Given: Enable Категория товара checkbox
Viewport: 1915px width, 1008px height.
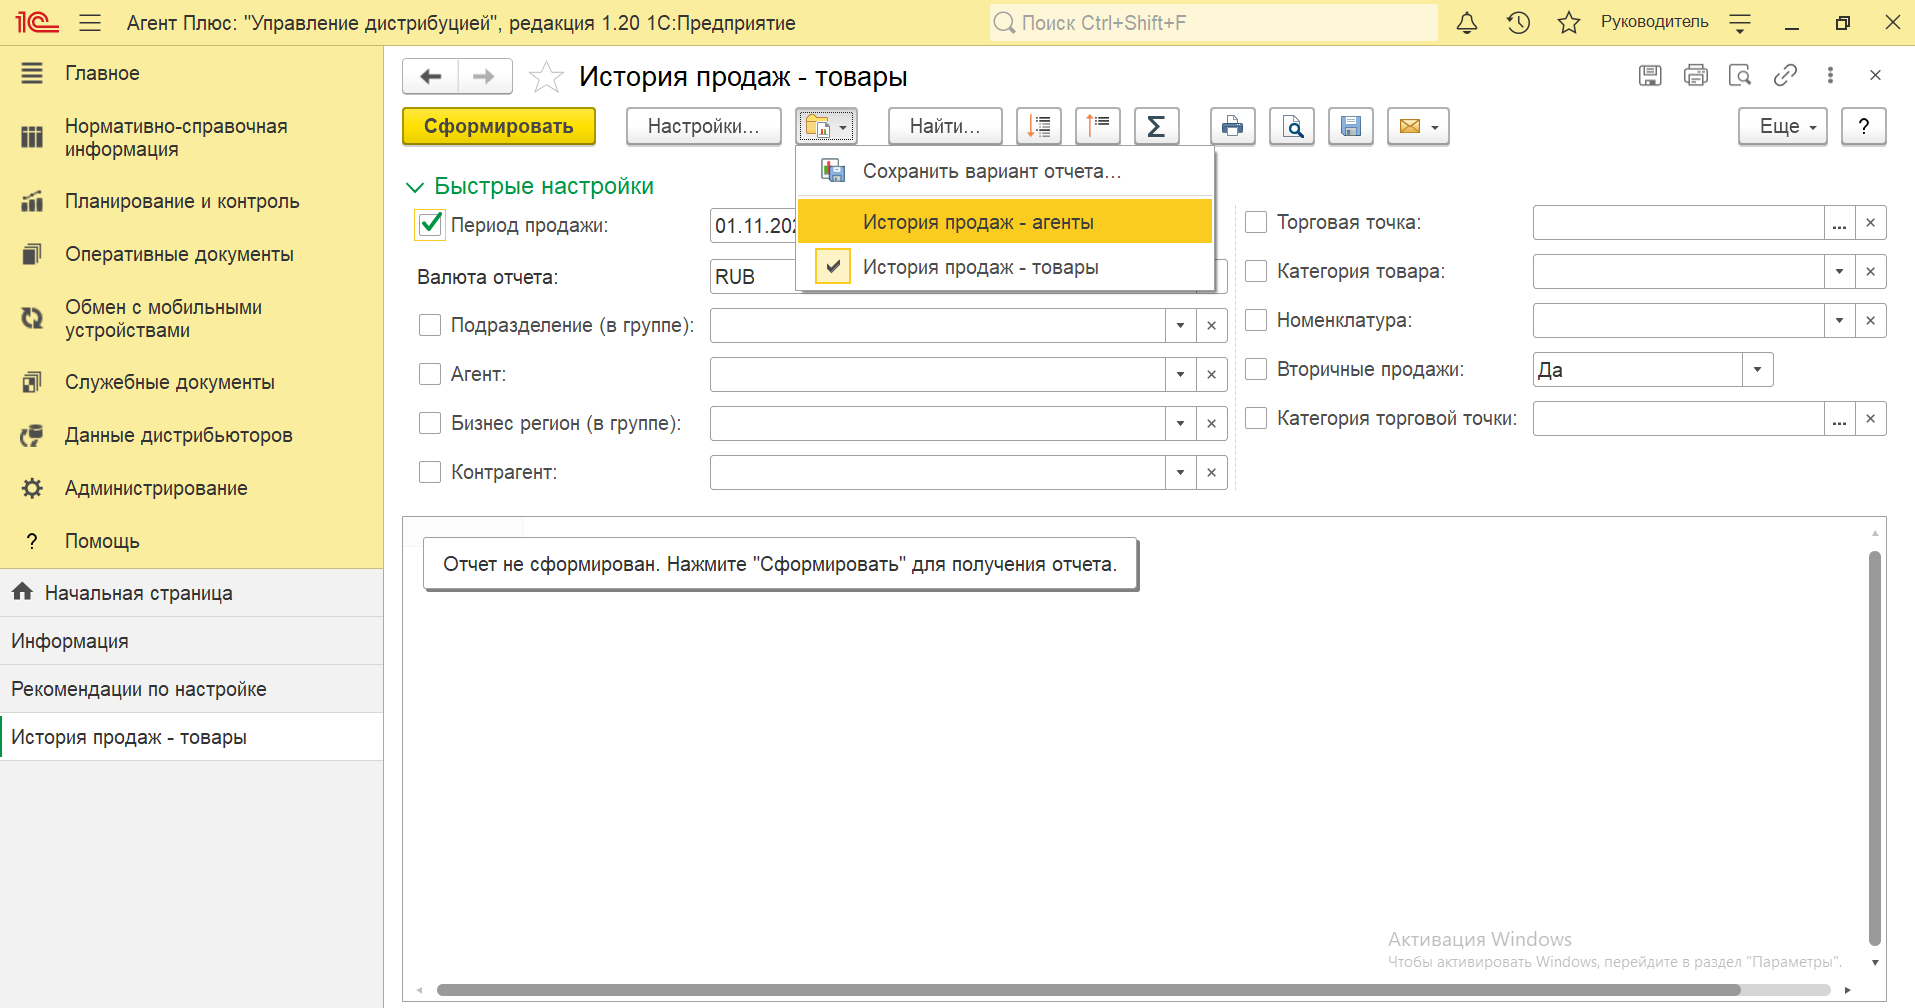Looking at the screenshot, I should pos(1256,271).
